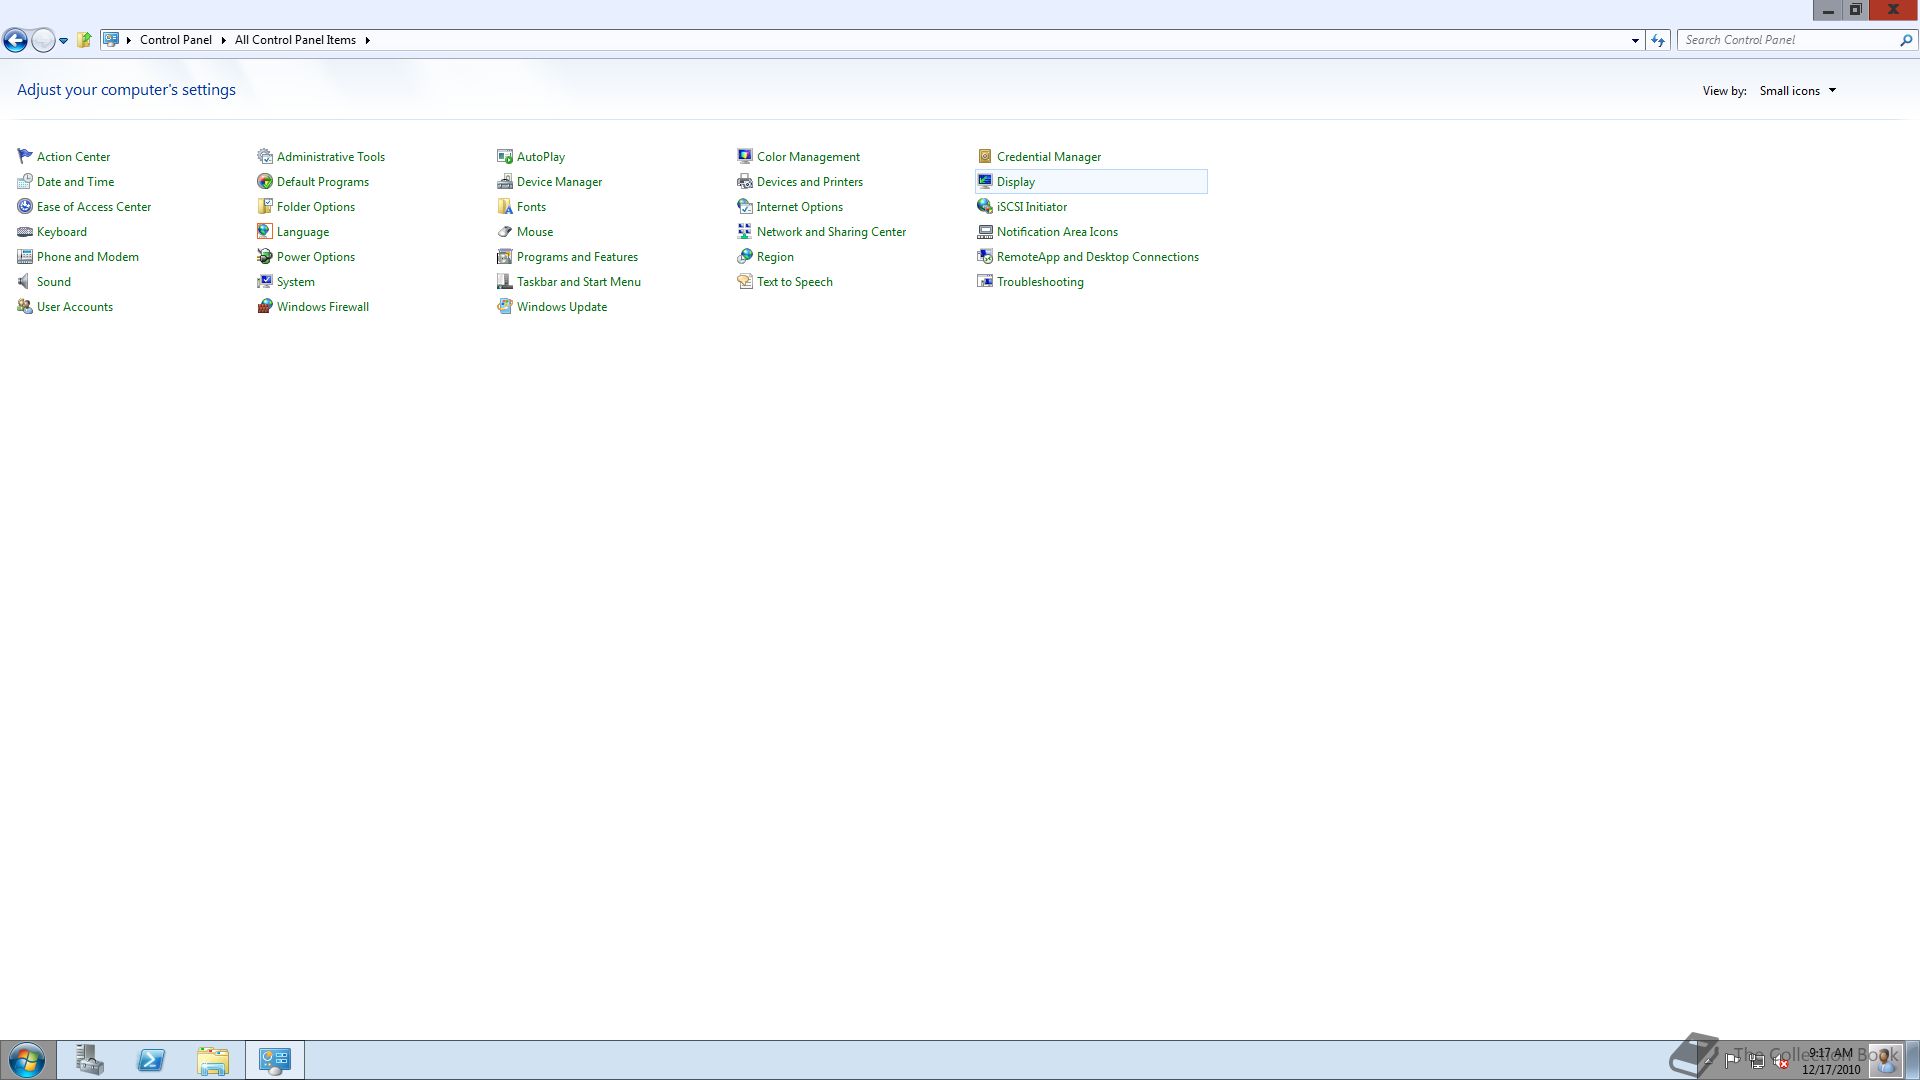The image size is (1920, 1080).
Task: Open Windows Explorer from the taskbar
Action: click(x=213, y=1060)
